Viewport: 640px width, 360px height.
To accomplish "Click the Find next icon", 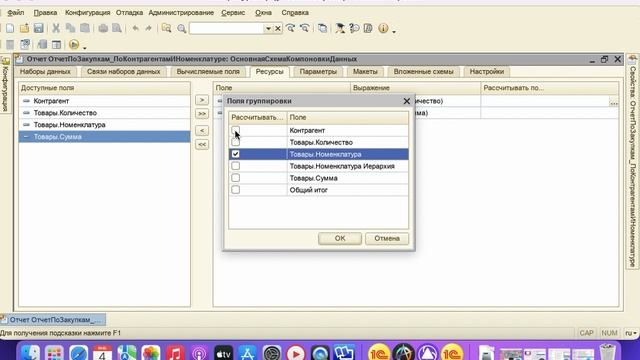I will point(290,28).
